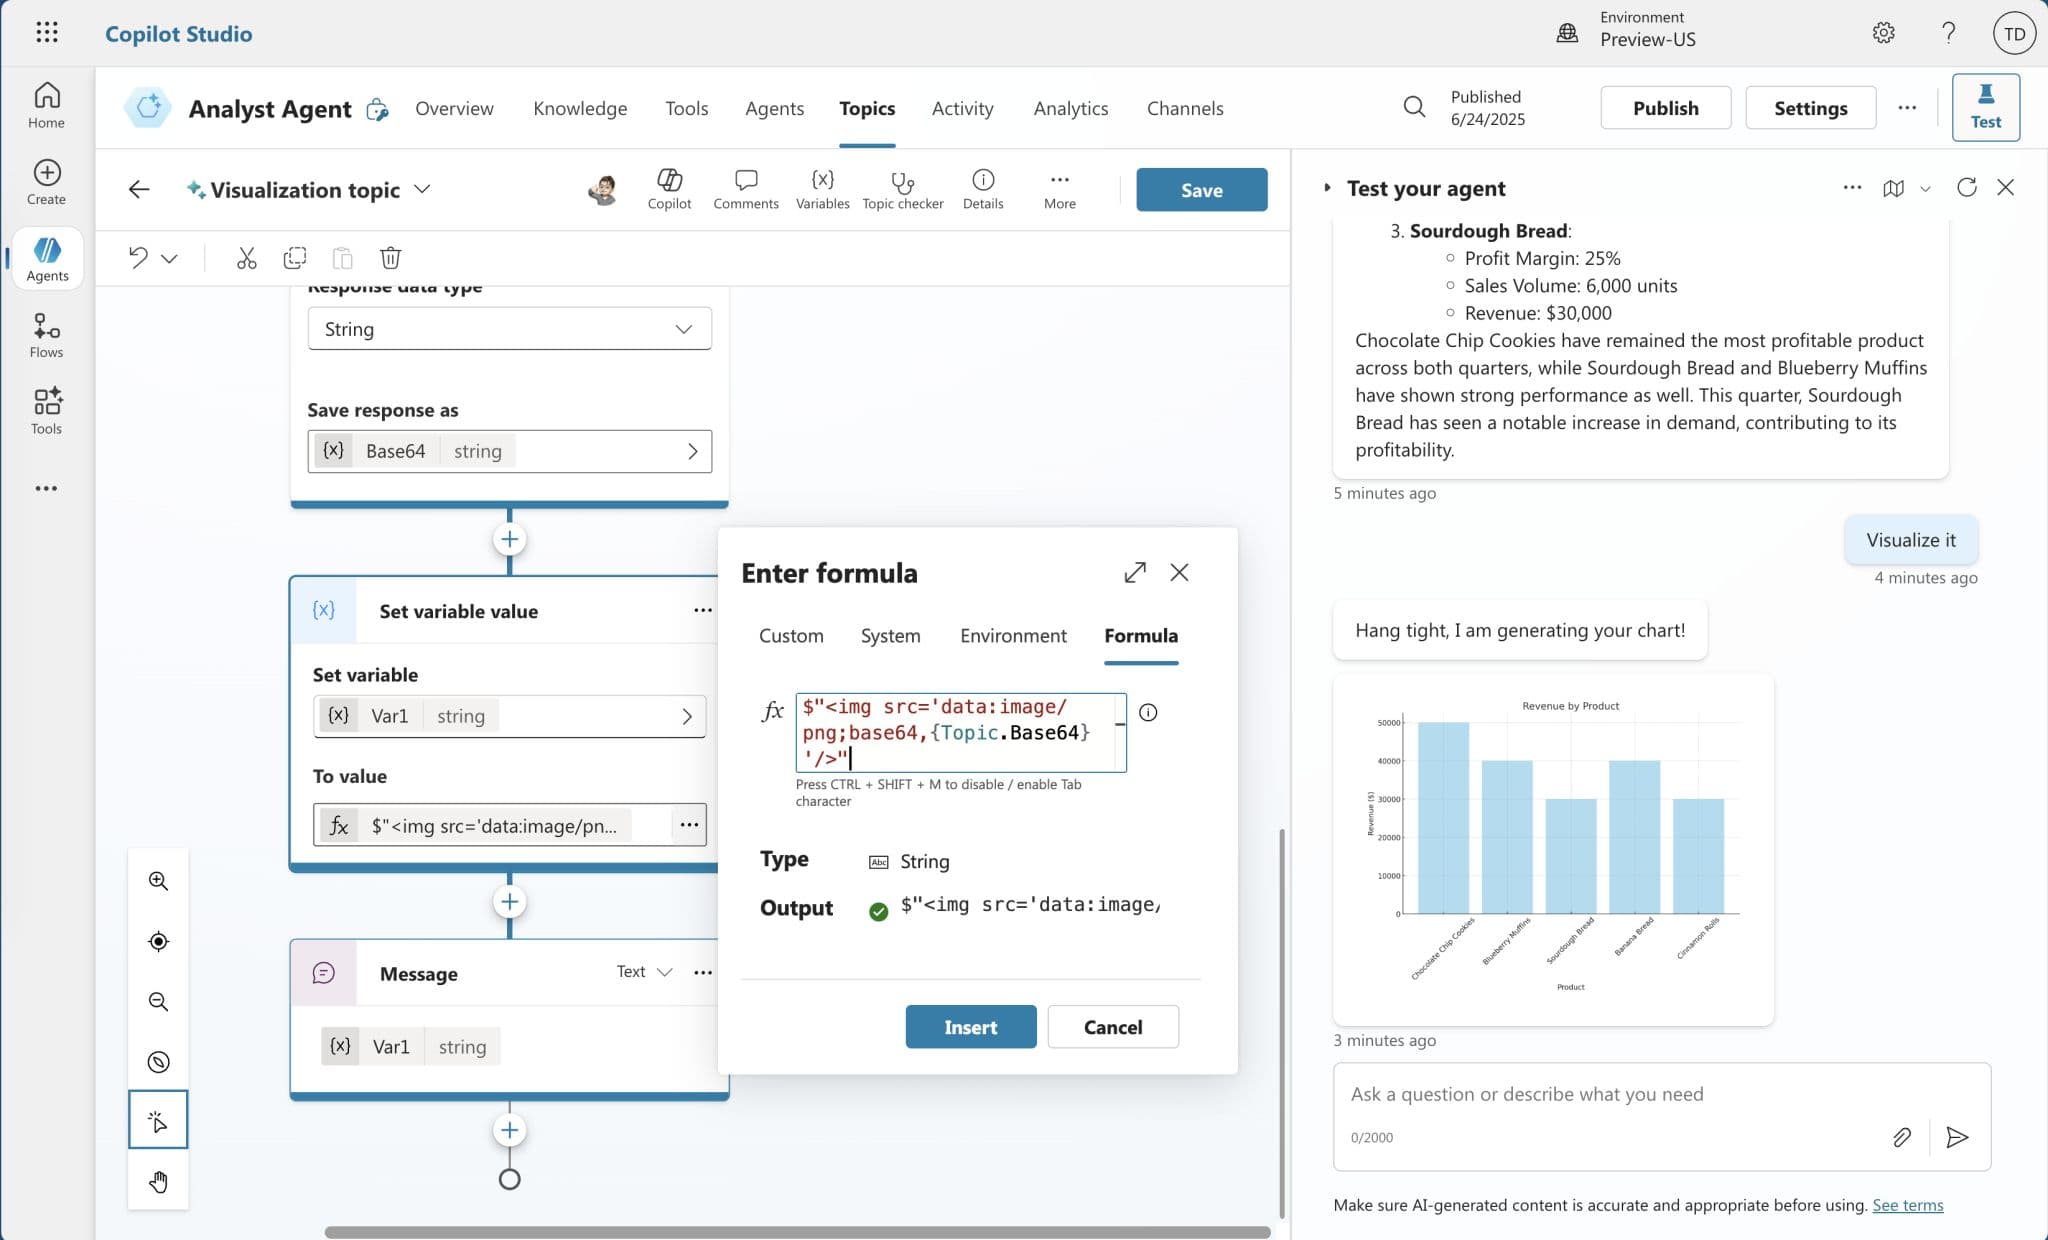The height and width of the screenshot is (1240, 2048).
Task: Copy the selected node
Action: pos(294,258)
